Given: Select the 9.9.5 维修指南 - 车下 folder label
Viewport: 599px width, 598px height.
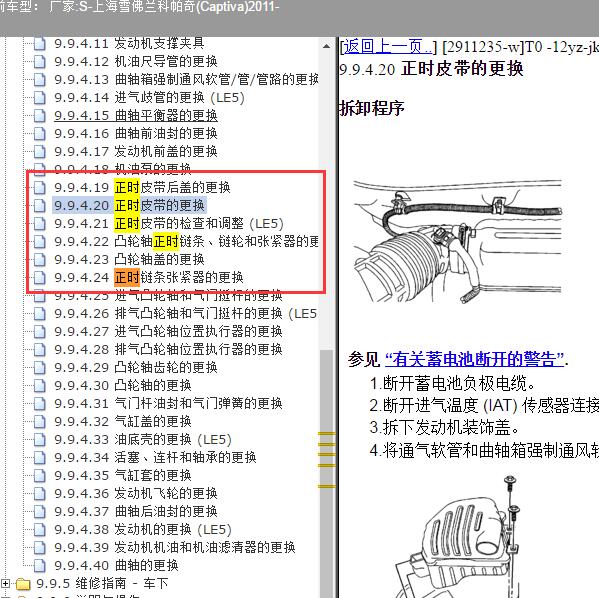Looking at the screenshot, I should click(x=102, y=583).
